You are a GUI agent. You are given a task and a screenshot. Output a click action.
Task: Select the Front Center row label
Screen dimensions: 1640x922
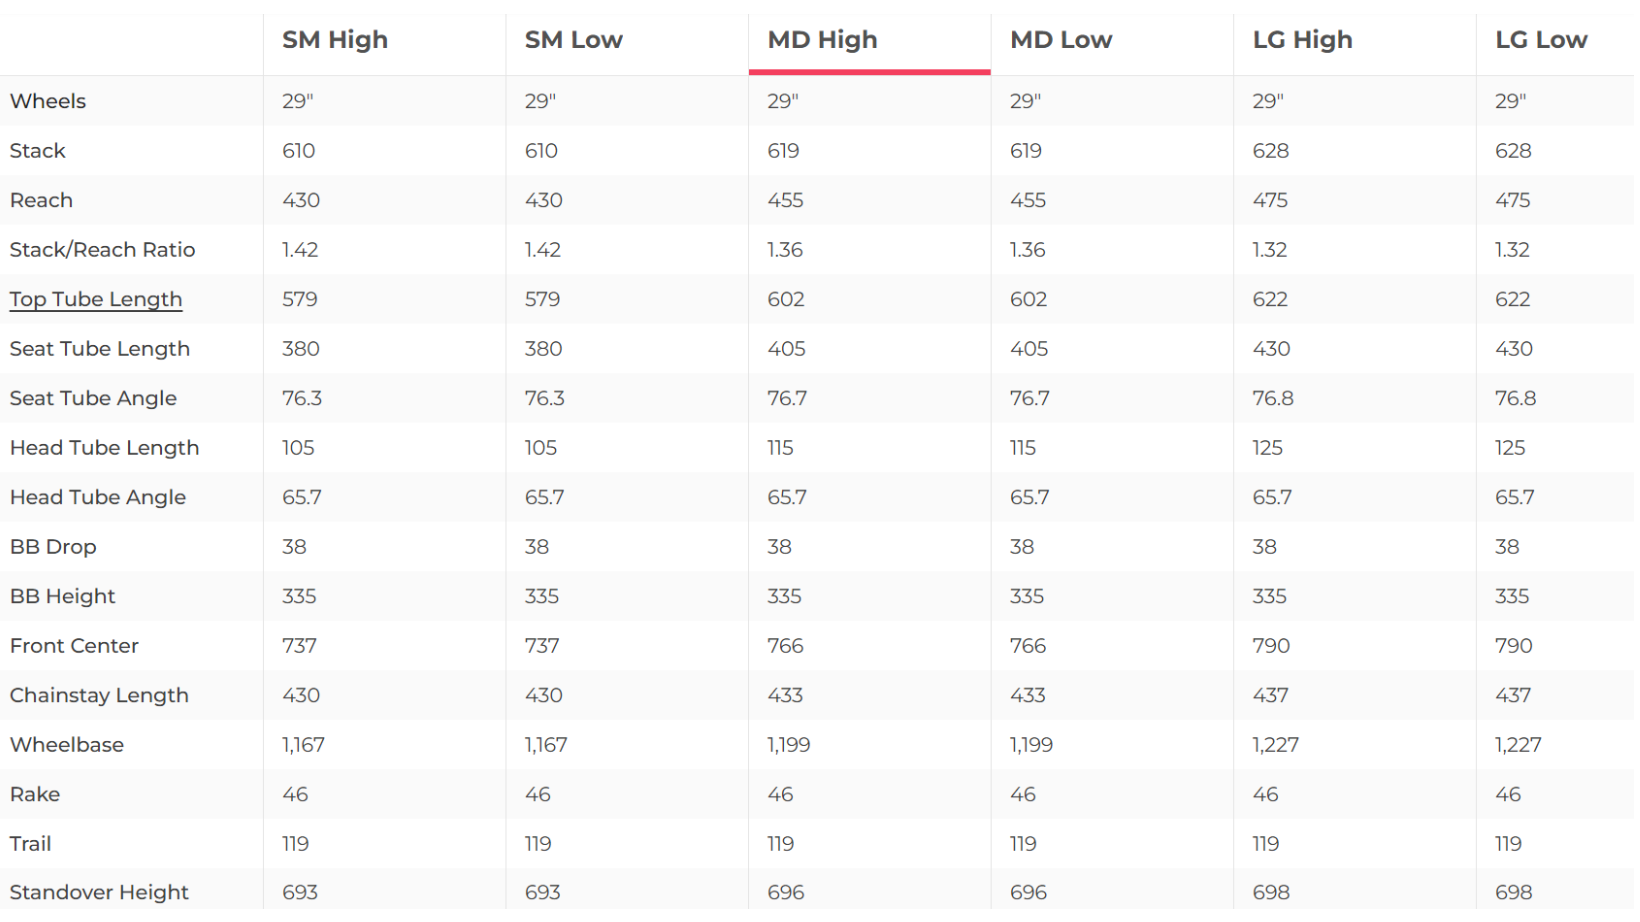click(x=74, y=646)
